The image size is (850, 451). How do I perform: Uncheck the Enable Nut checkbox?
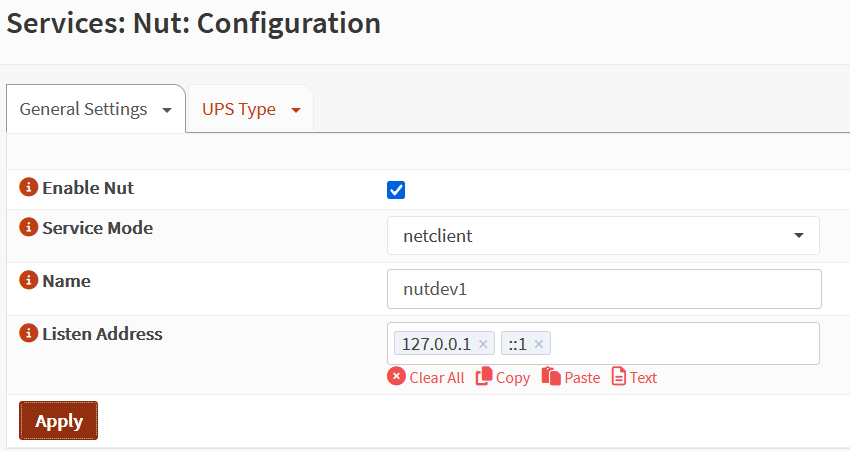click(x=396, y=190)
